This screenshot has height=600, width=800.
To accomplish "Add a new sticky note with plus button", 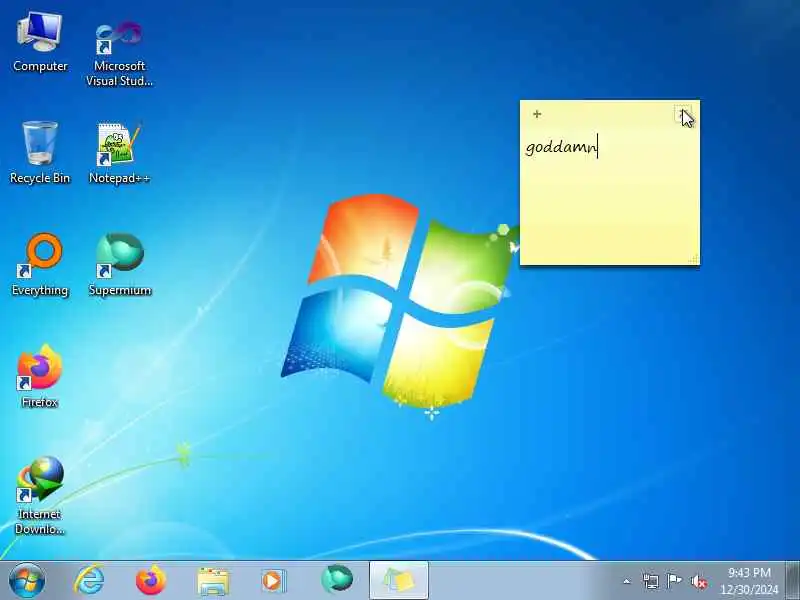I will (537, 114).
